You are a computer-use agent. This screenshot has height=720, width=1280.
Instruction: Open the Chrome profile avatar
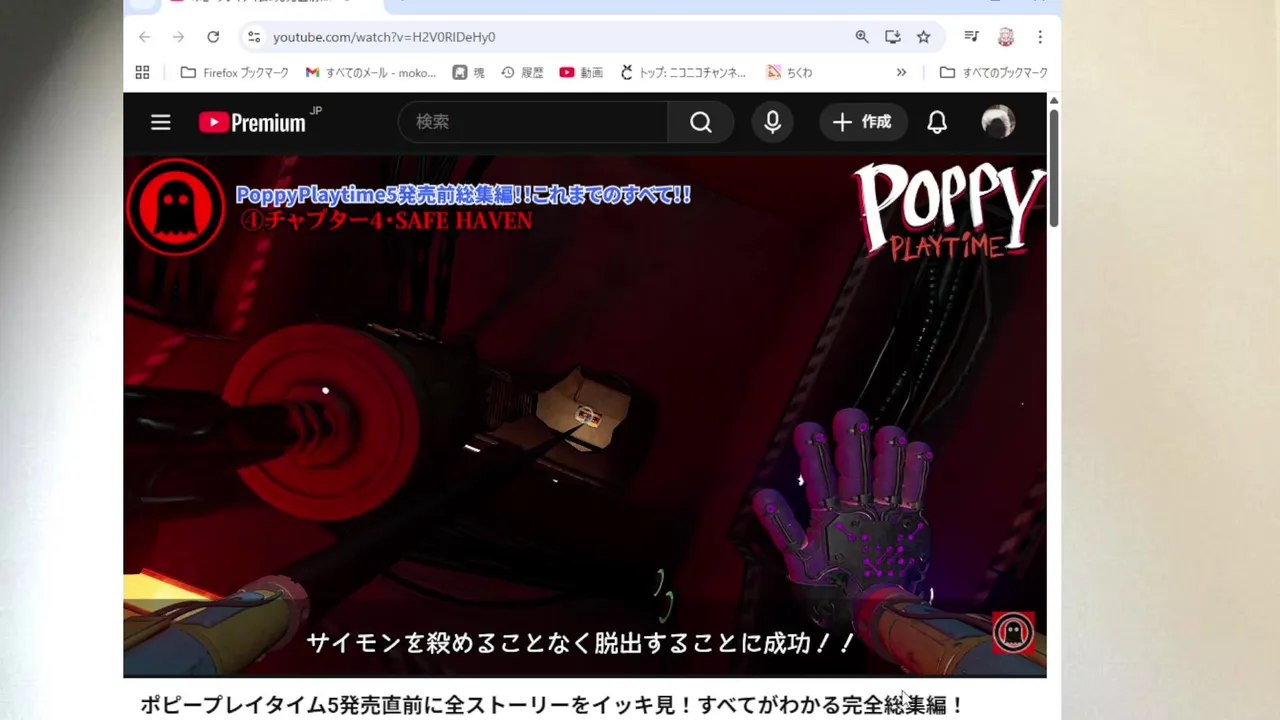click(1006, 37)
